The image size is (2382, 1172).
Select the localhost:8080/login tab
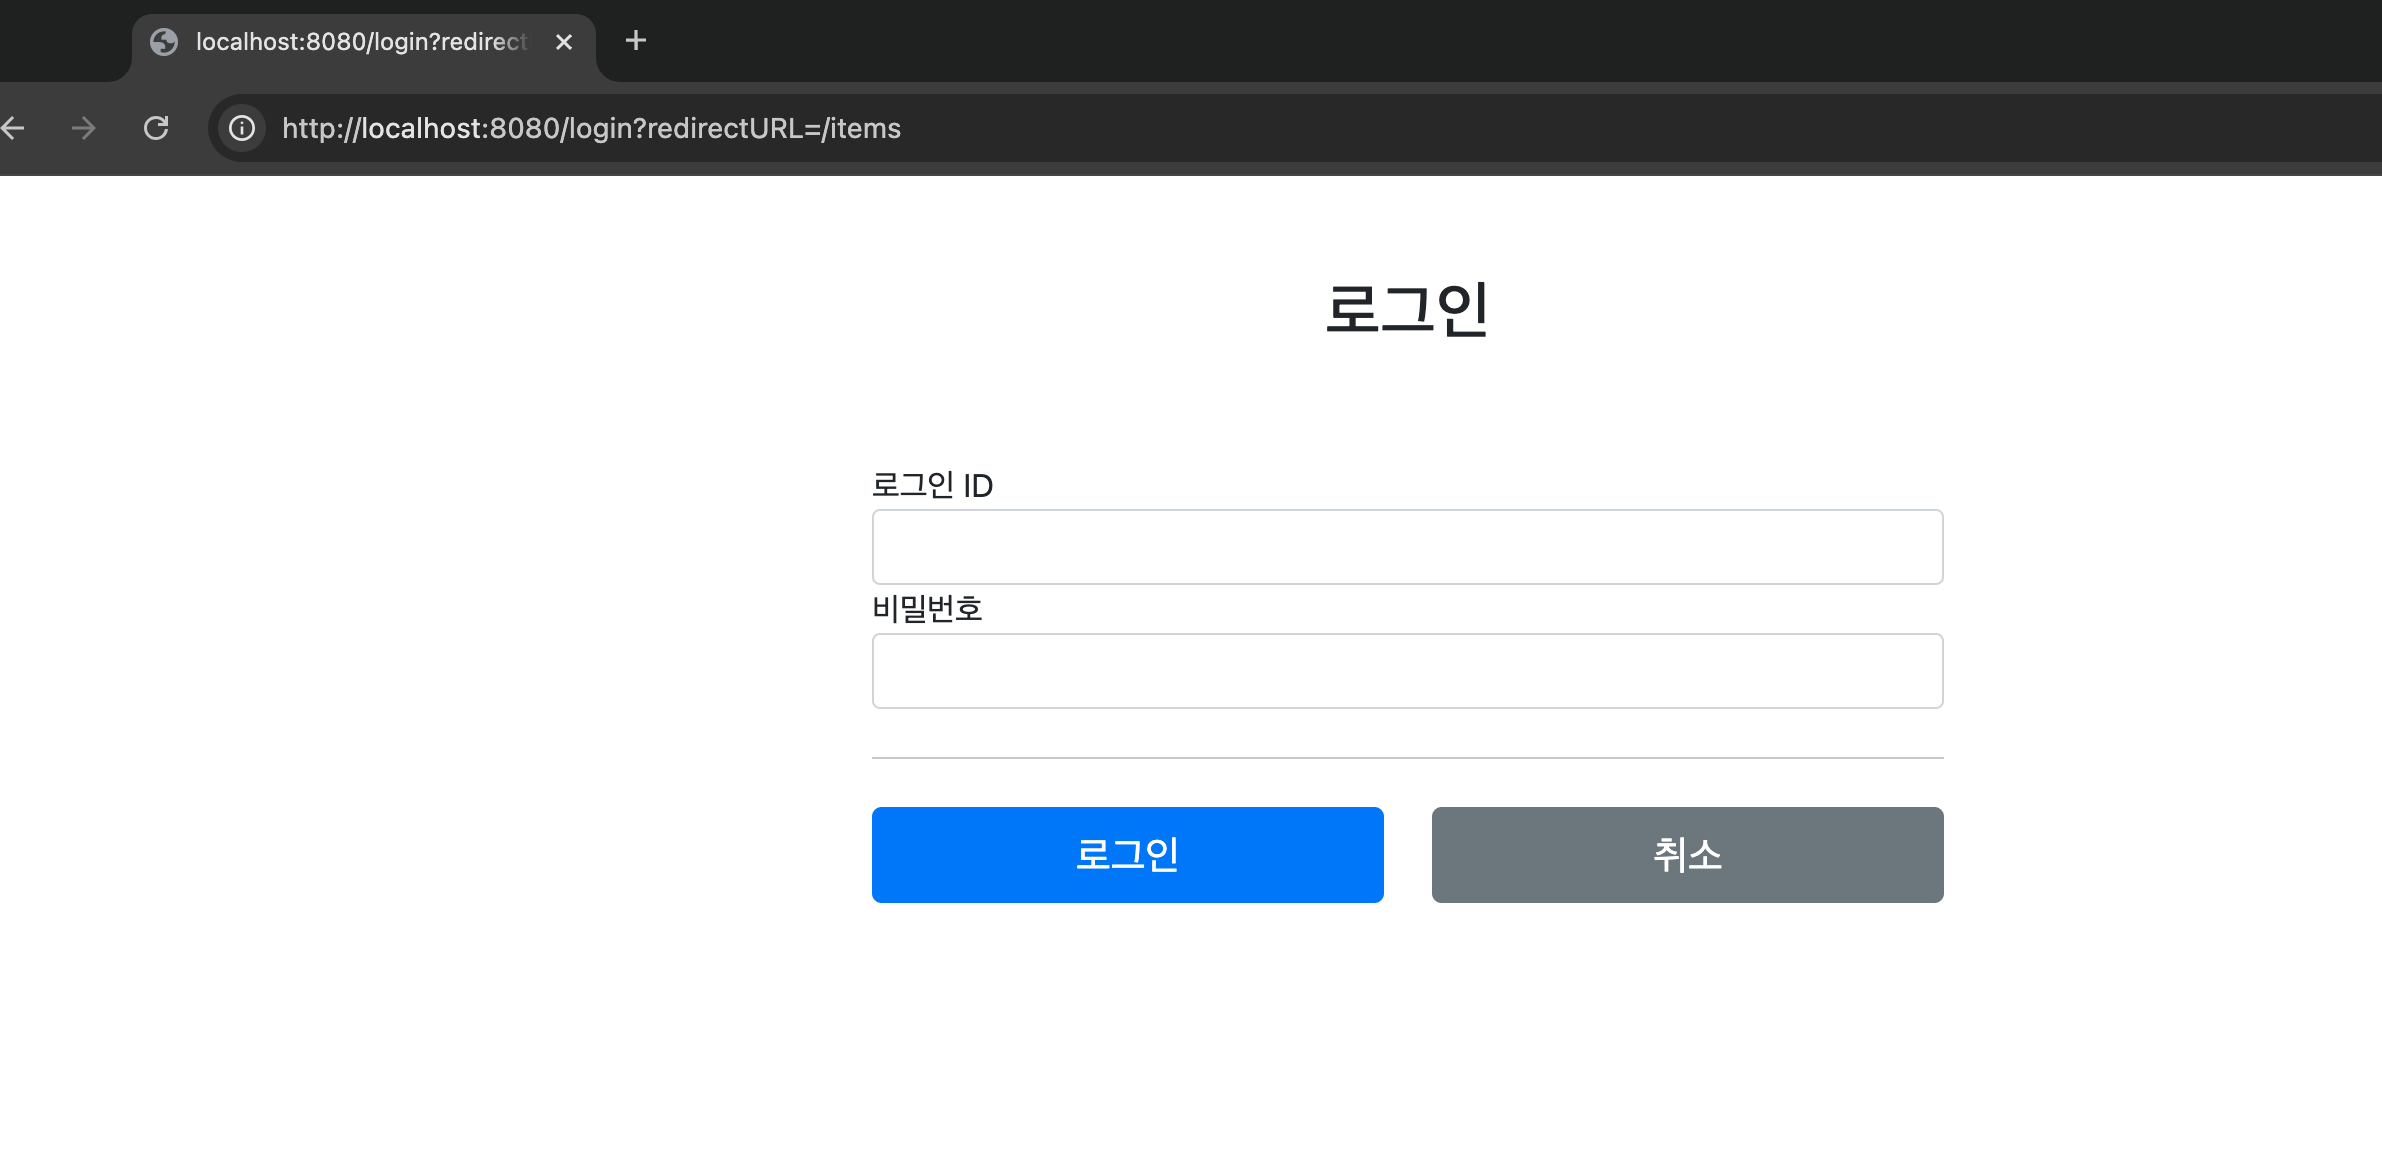click(360, 42)
